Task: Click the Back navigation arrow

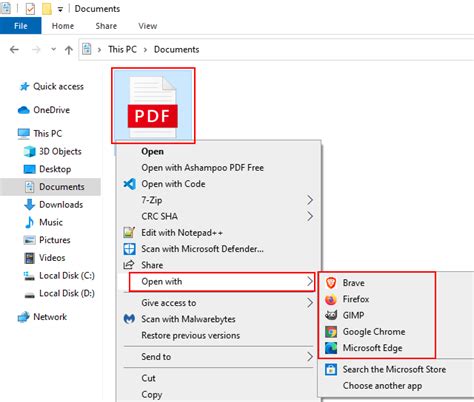Action: click(14, 50)
